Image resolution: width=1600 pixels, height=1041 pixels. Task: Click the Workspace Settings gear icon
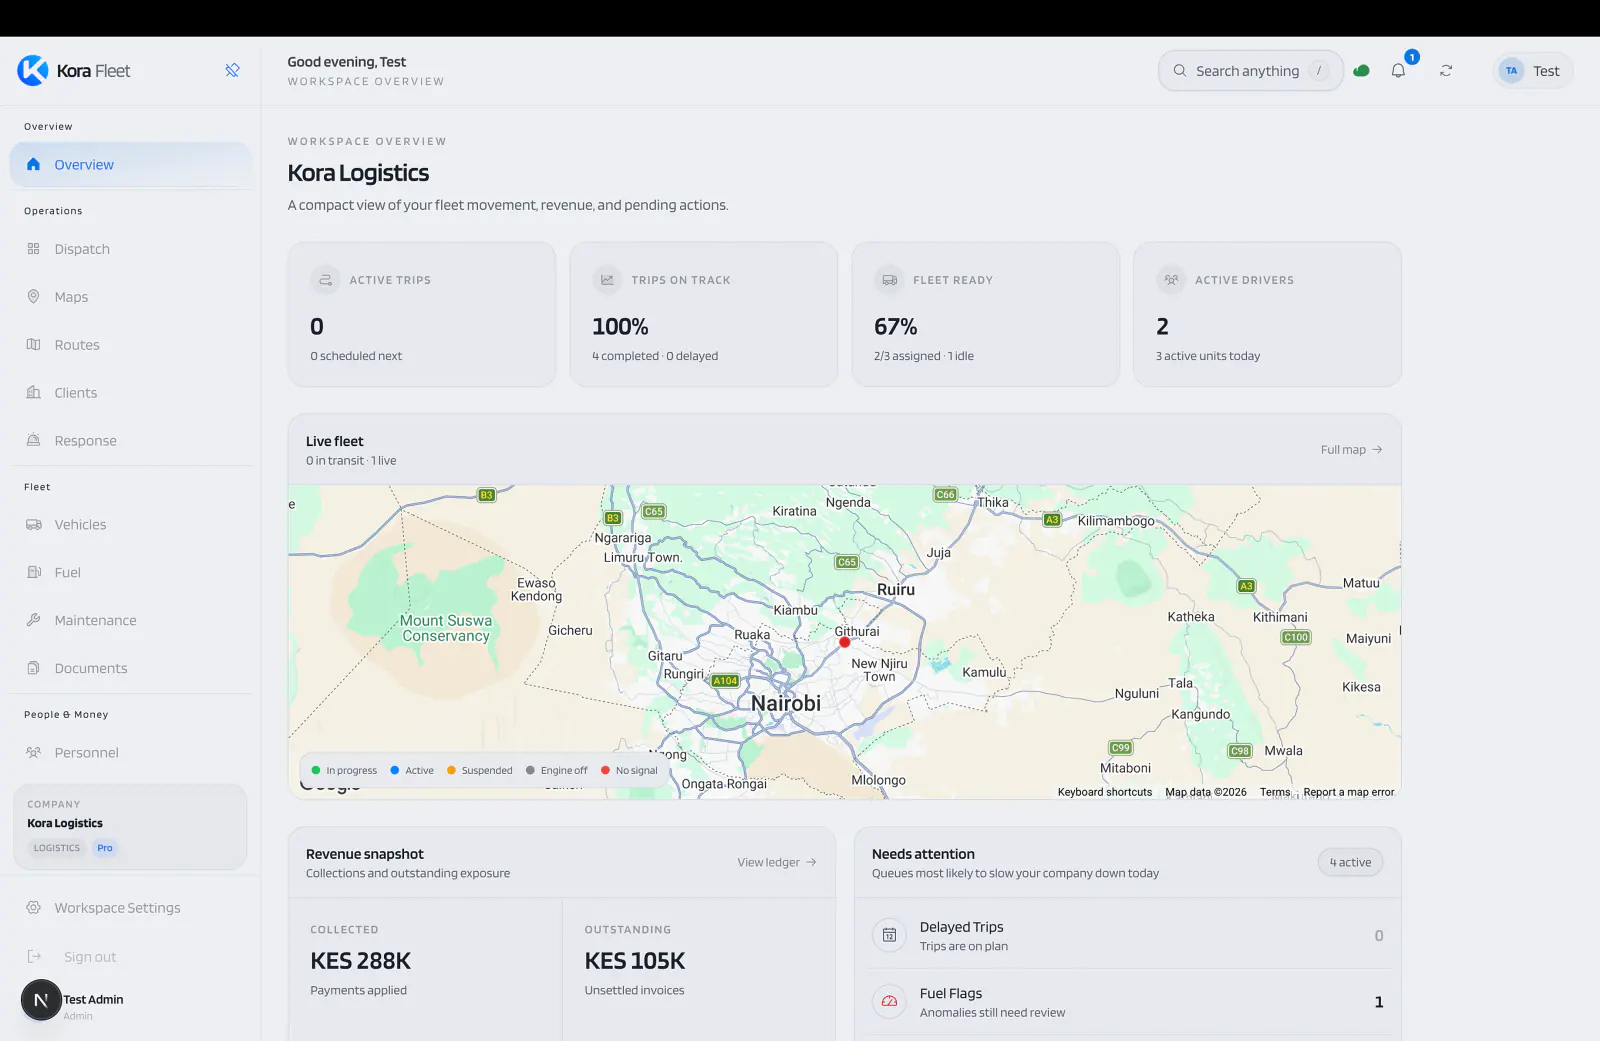tap(33, 908)
